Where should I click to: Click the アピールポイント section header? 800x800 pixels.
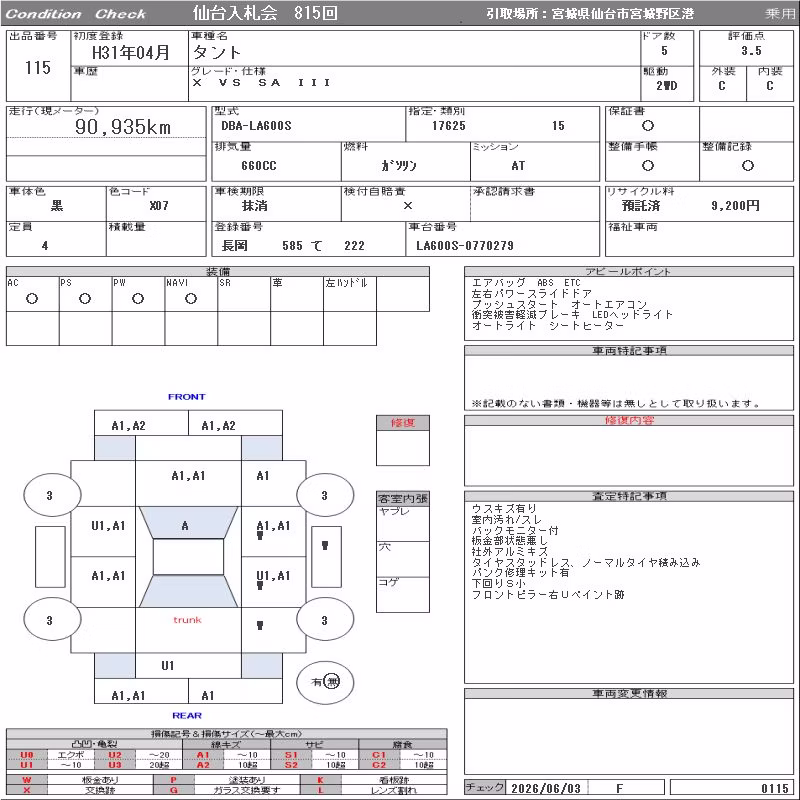[x=629, y=271]
